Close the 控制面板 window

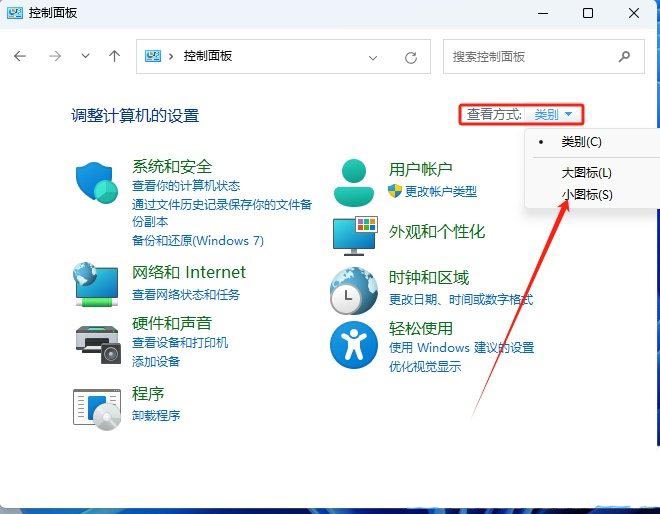coord(634,13)
